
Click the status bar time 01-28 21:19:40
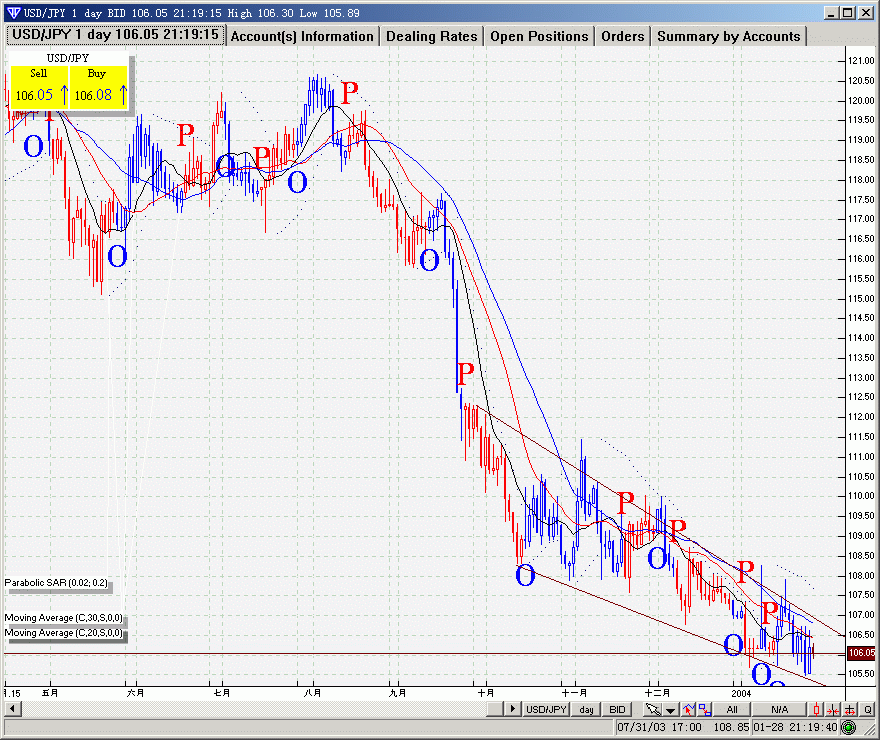coord(795,727)
